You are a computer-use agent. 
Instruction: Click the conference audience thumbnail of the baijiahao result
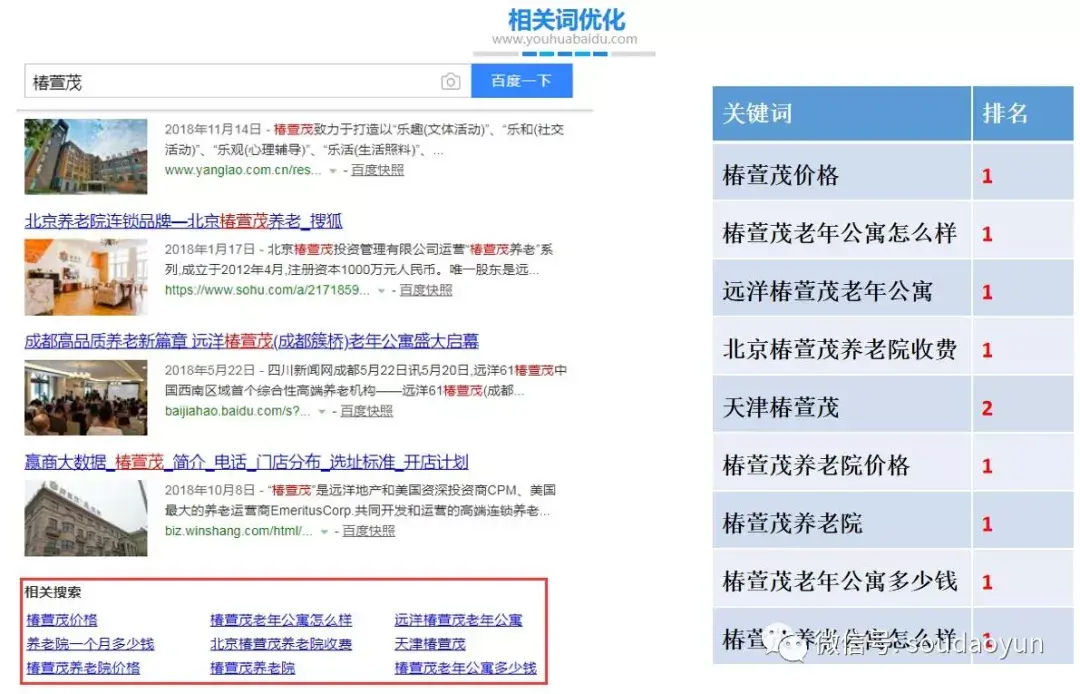(x=85, y=397)
